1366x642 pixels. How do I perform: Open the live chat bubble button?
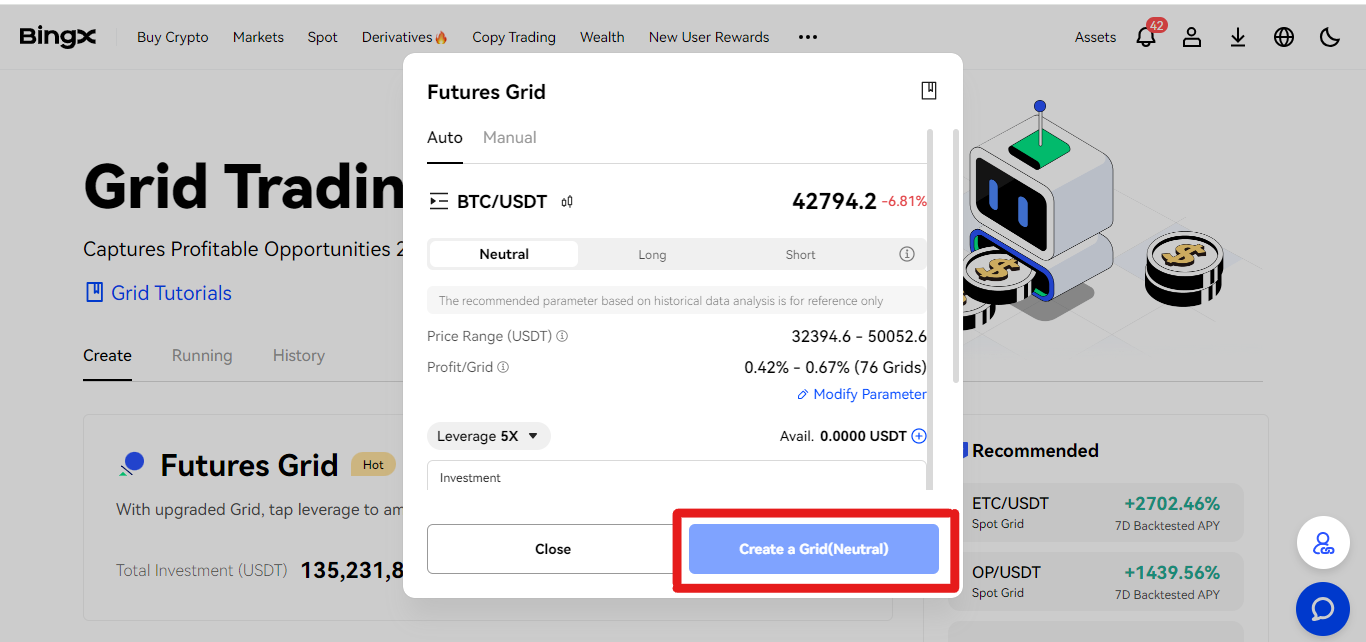pos(1323,608)
